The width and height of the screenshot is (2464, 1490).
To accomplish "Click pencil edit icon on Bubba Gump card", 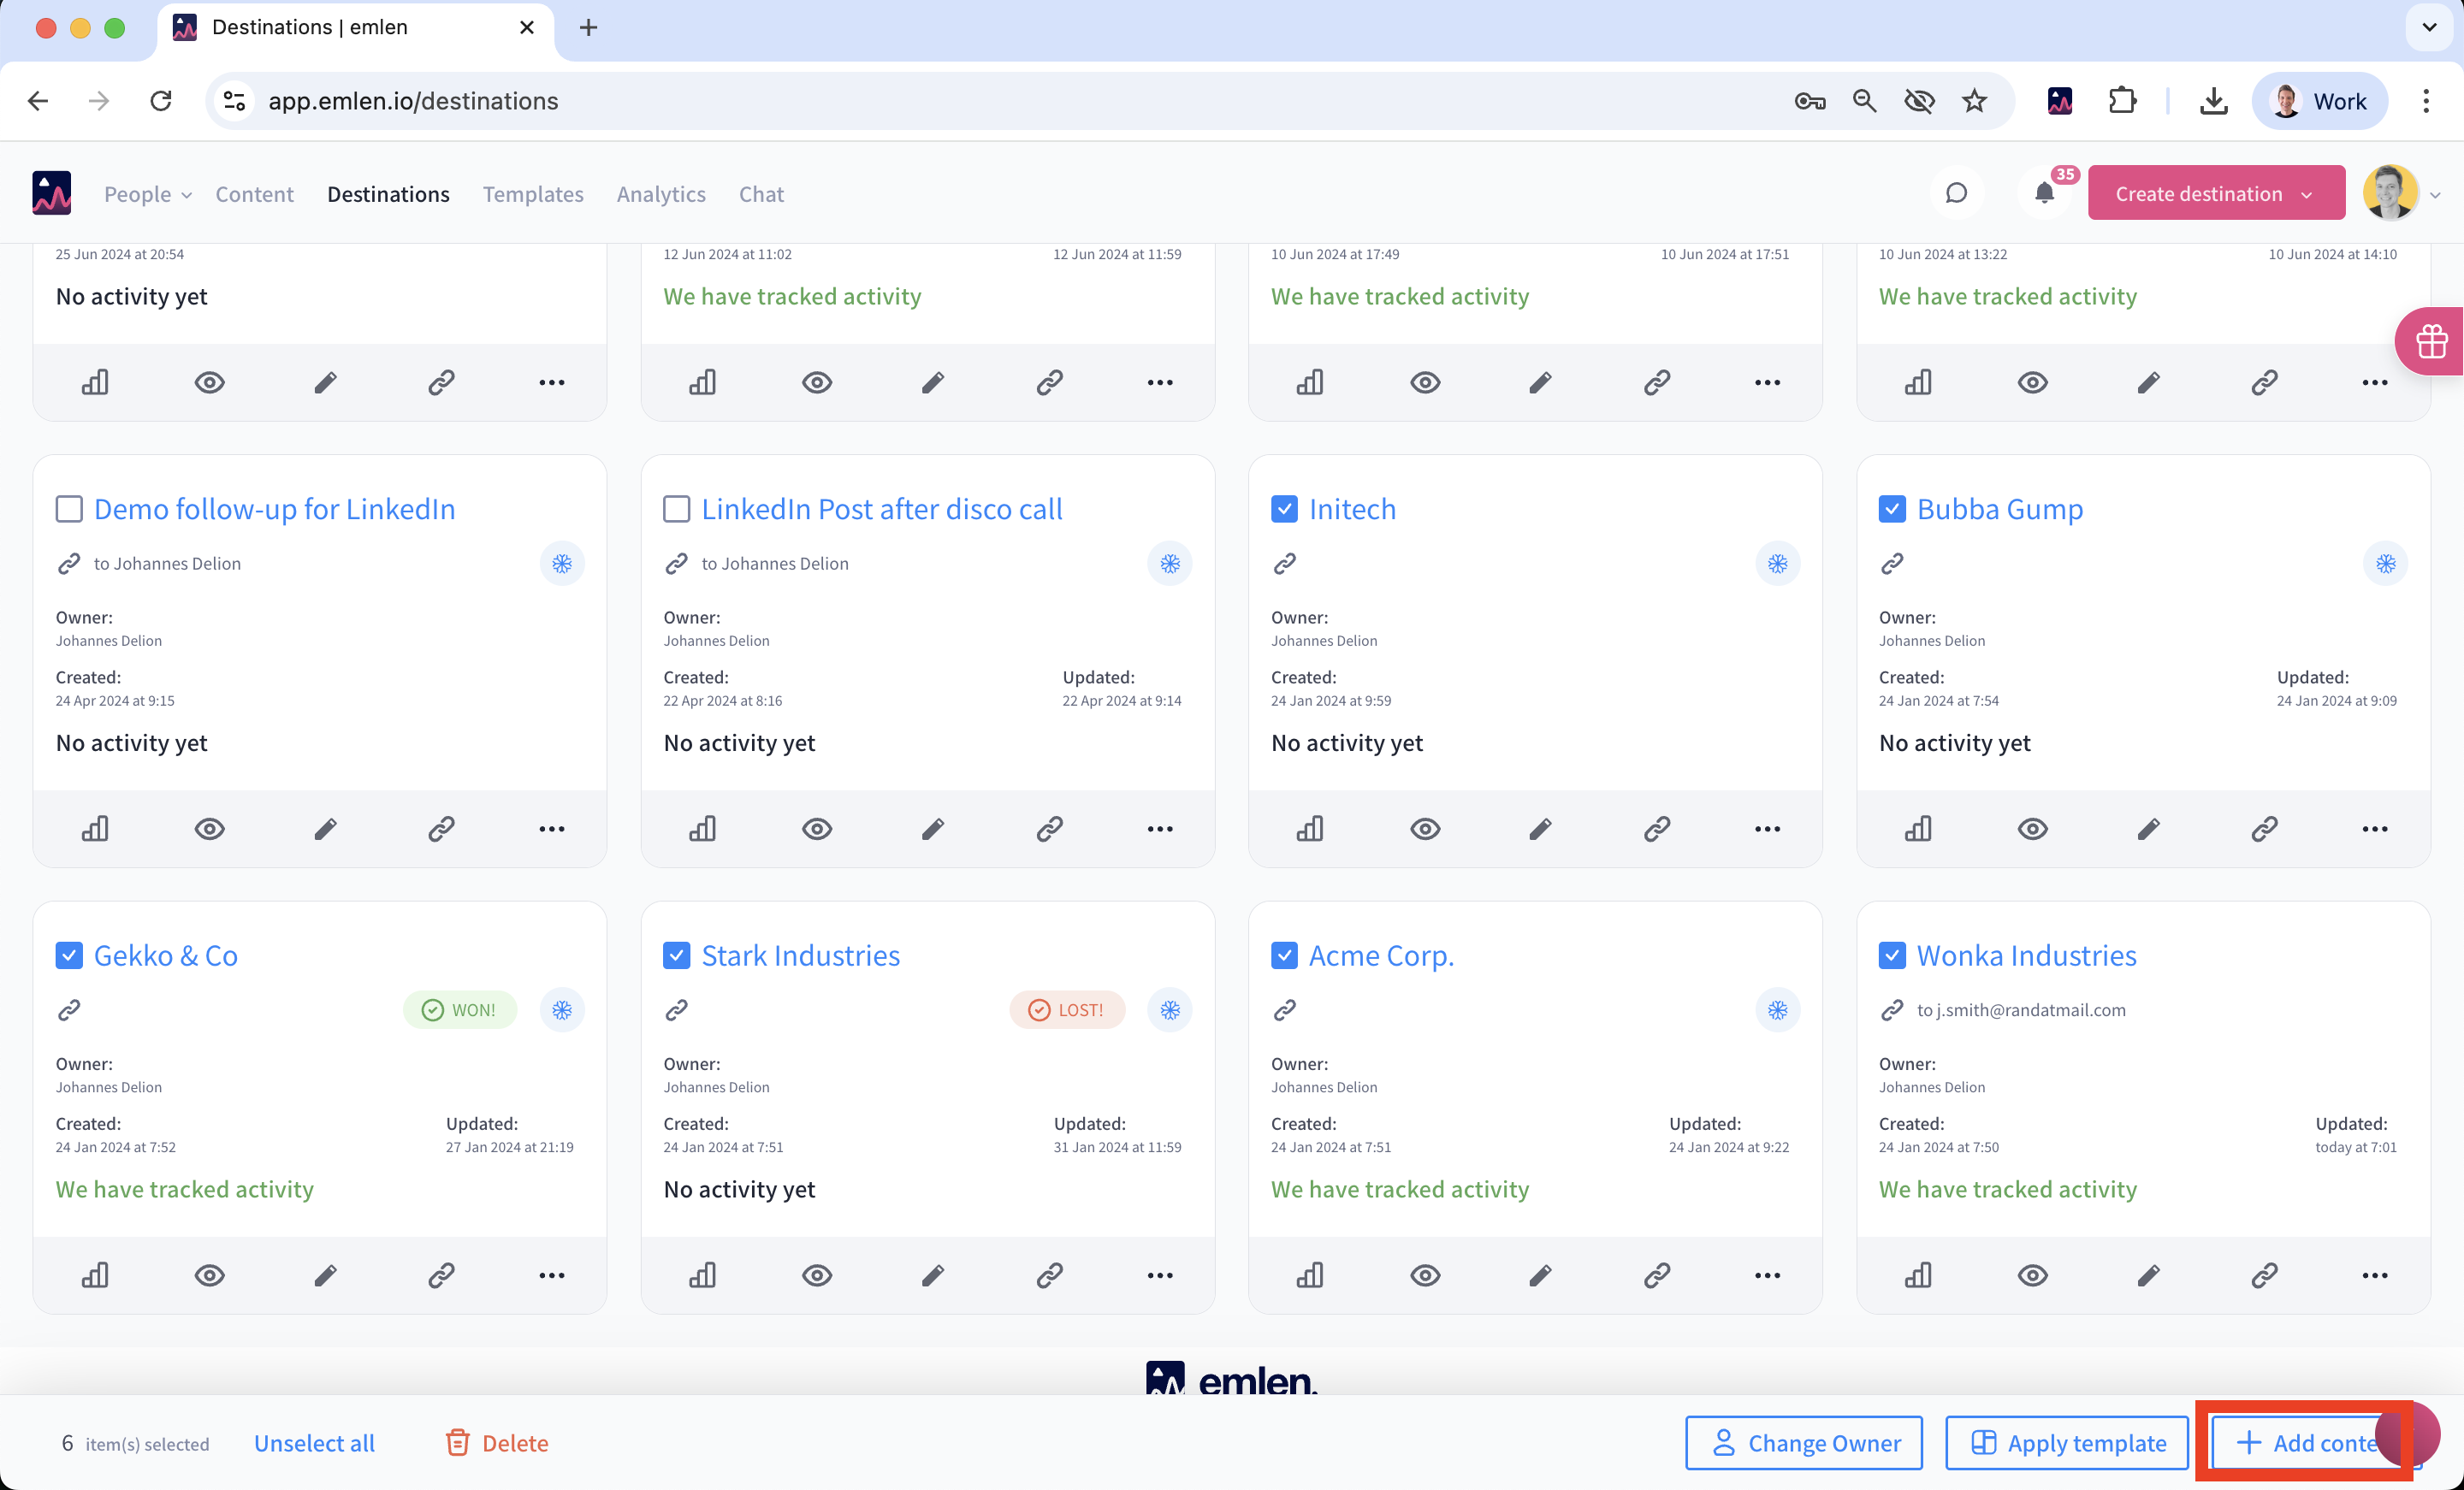I will point(2148,828).
